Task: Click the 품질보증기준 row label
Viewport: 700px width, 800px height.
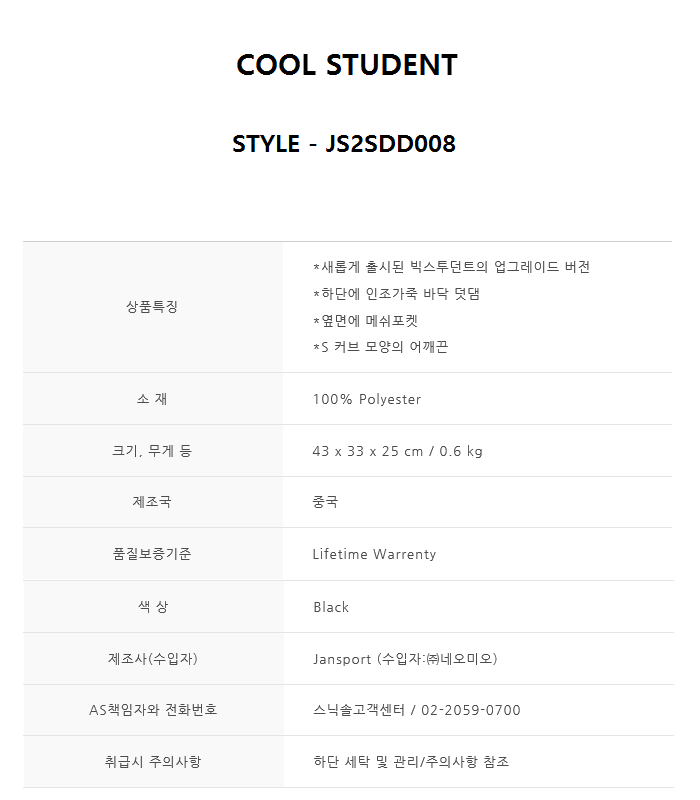Action: (x=152, y=554)
